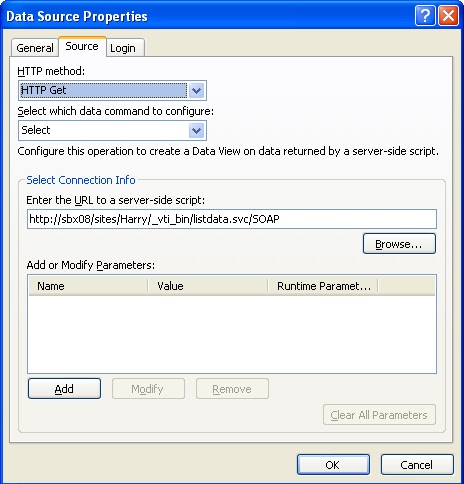Click 'Add or Modify Parameters:' label

pos(91,265)
